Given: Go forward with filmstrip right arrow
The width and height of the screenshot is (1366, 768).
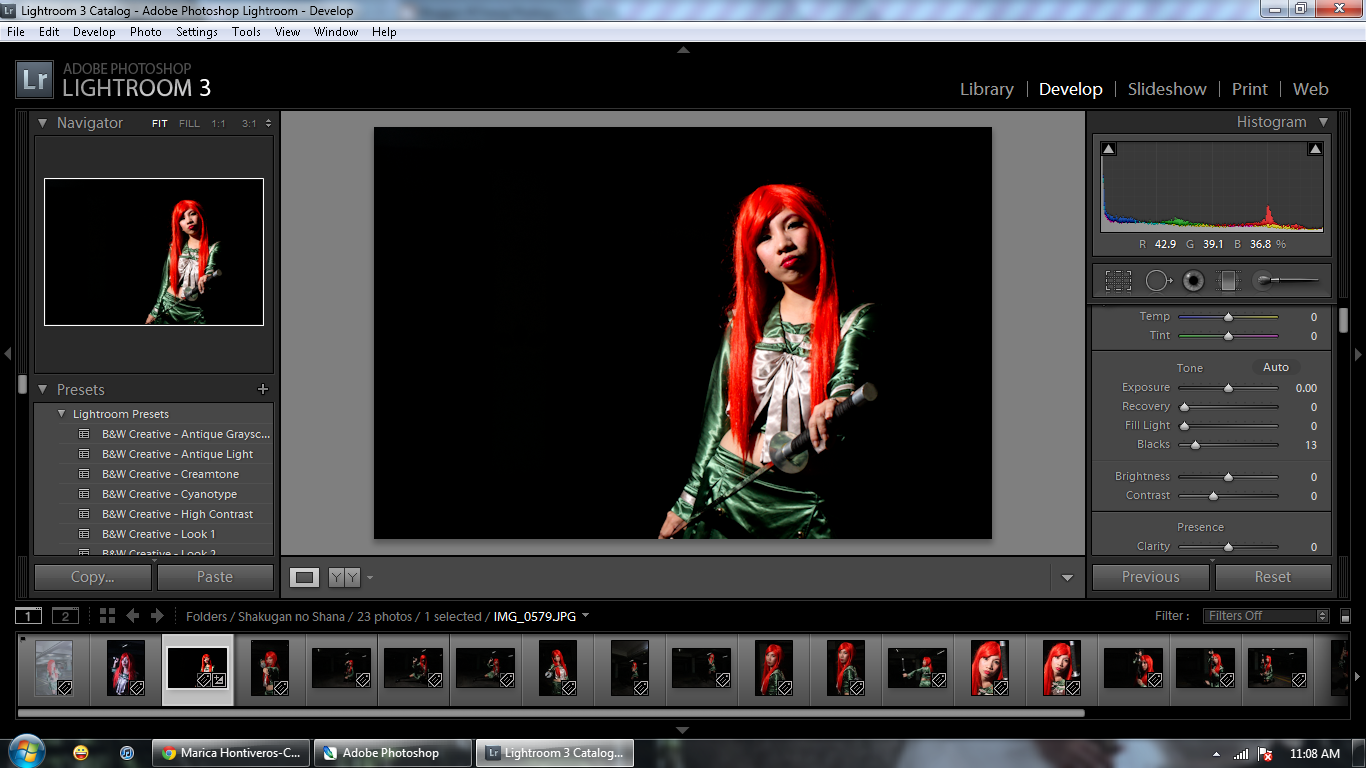Looking at the screenshot, I should (156, 616).
